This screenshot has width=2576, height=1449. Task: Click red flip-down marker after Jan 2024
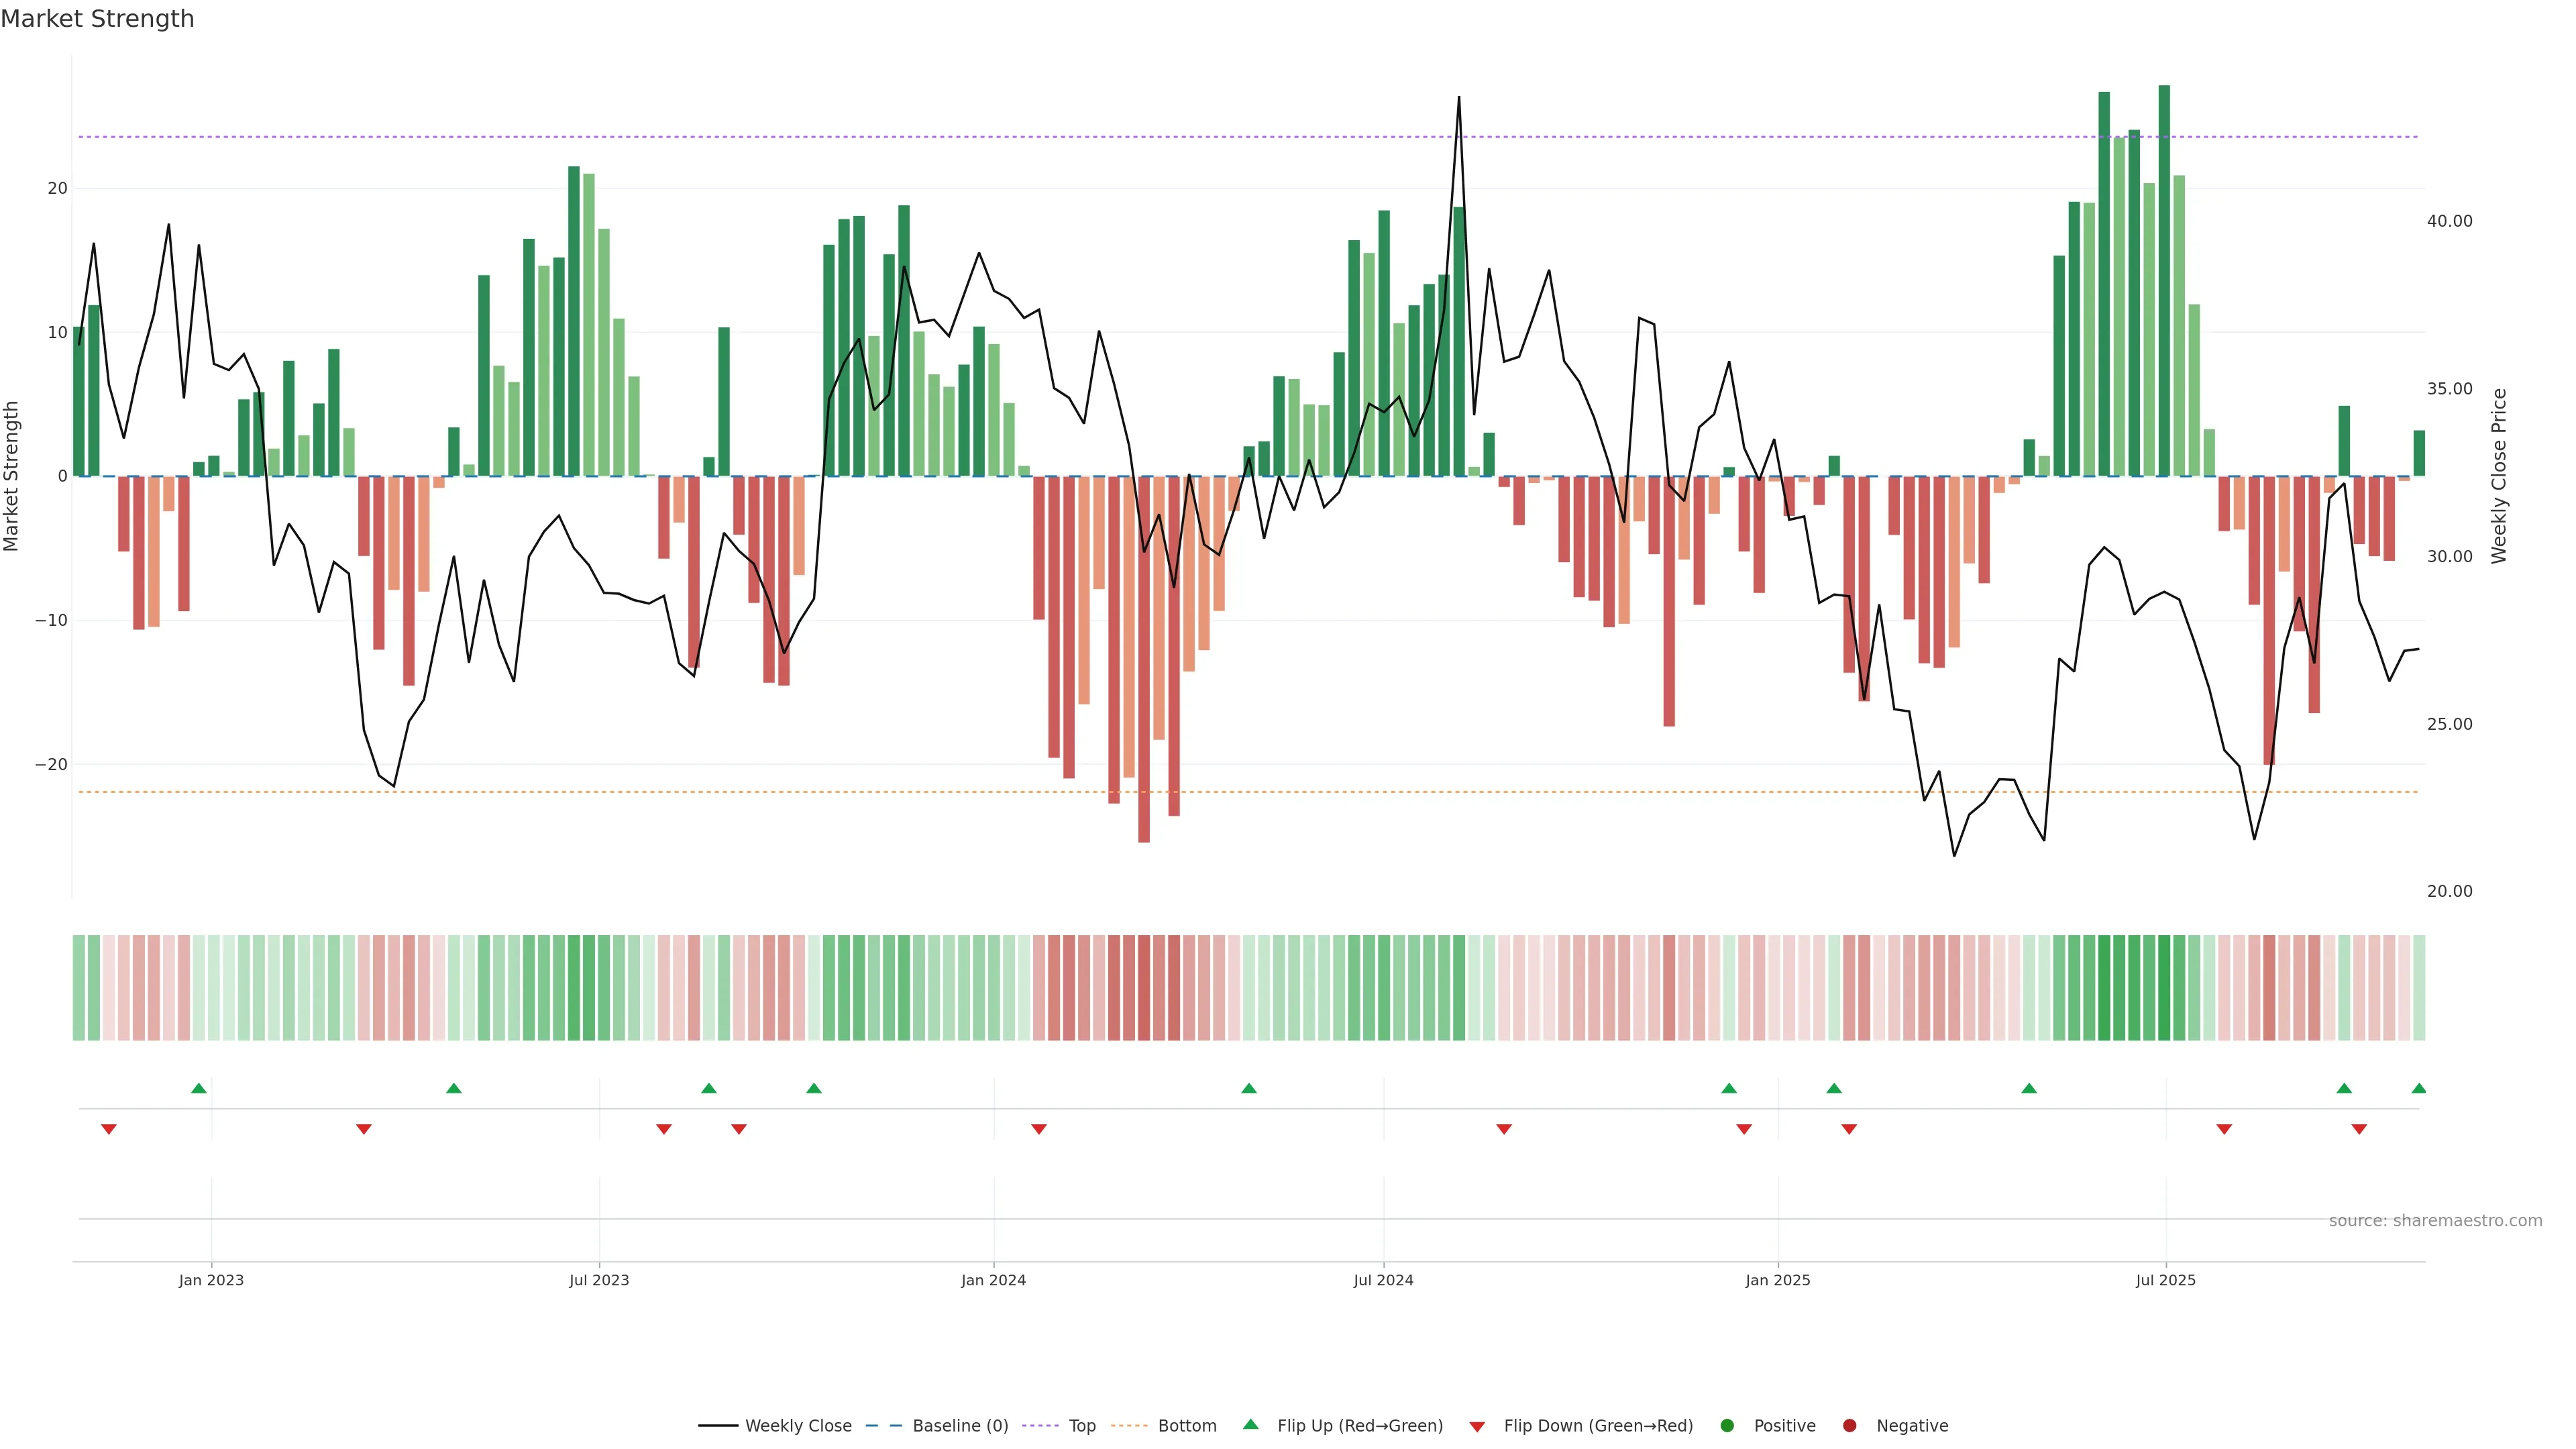pos(1039,1129)
